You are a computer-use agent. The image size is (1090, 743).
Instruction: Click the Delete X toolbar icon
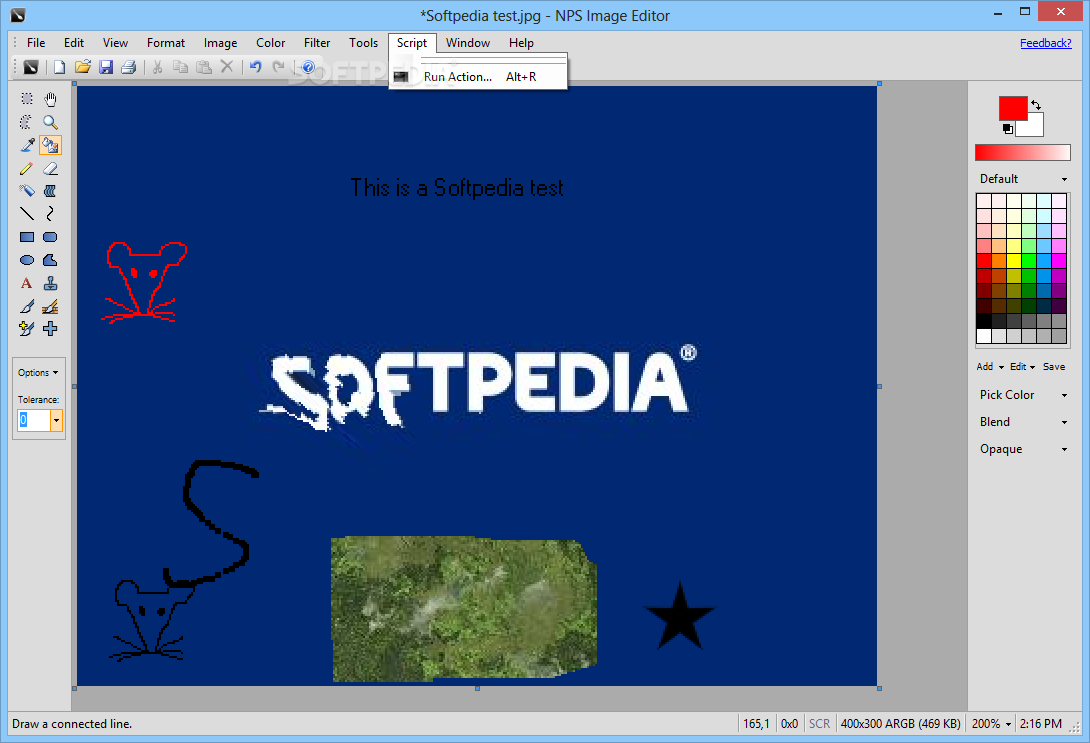pyautogui.click(x=227, y=67)
